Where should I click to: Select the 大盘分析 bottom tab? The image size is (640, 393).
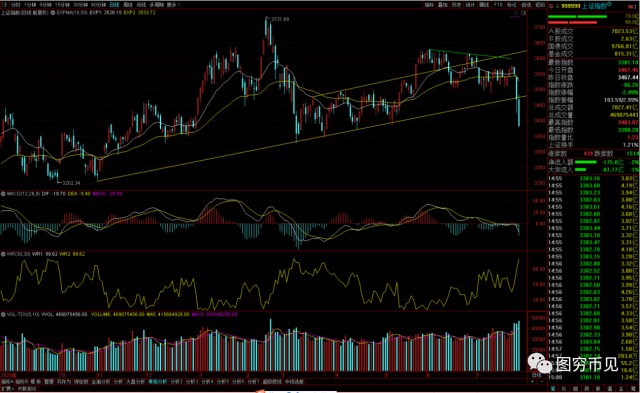pos(135,382)
